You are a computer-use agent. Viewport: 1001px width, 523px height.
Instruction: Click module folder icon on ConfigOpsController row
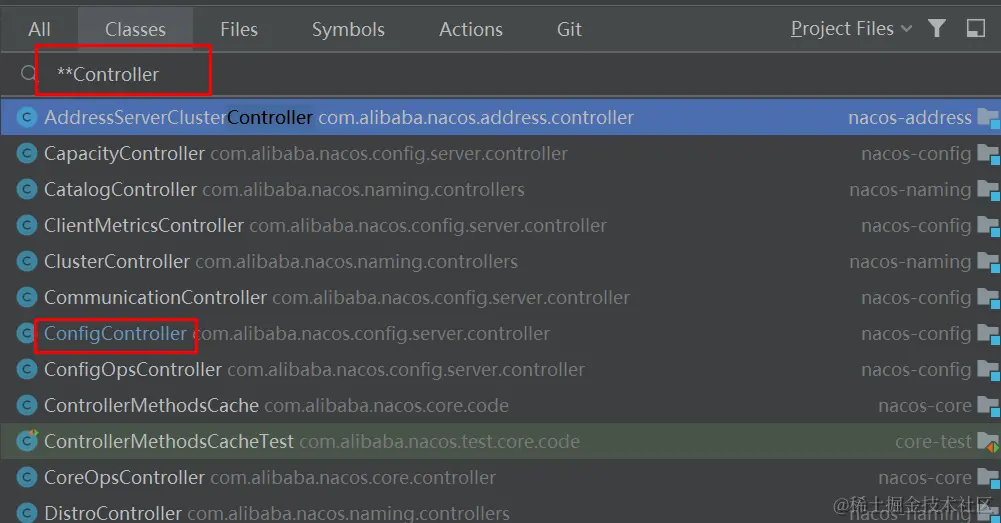pos(988,370)
